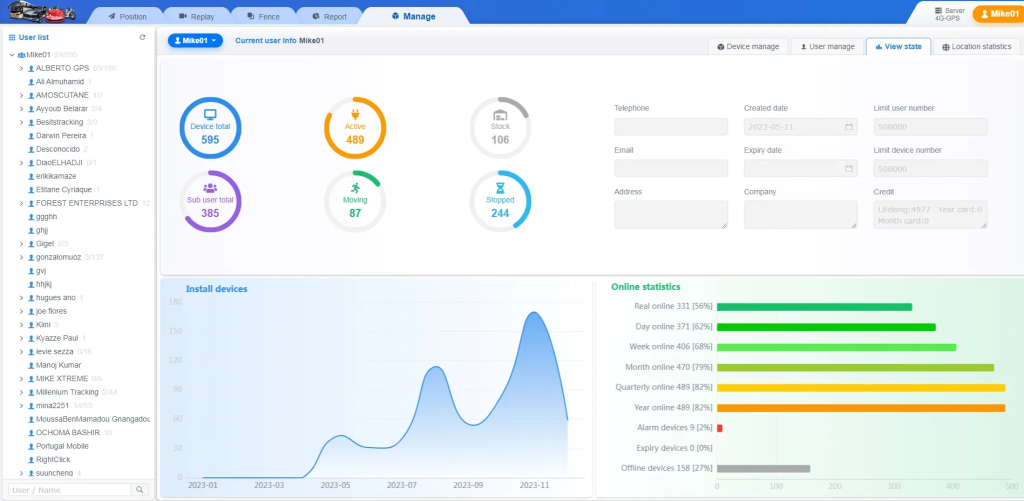
Task: Select OCHOMA BASHIR in user list
Action: click(68, 432)
